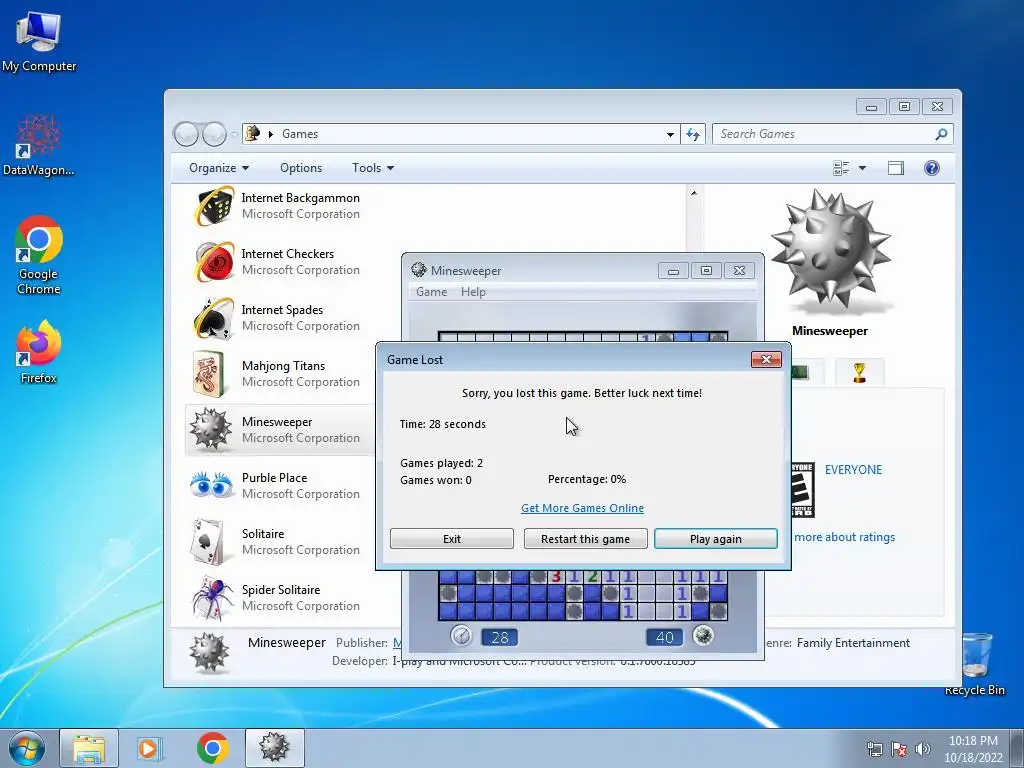The height and width of the screenshot is (768, 1024).
Task: Open Firefox desktop shortcut
Action: 39,351
